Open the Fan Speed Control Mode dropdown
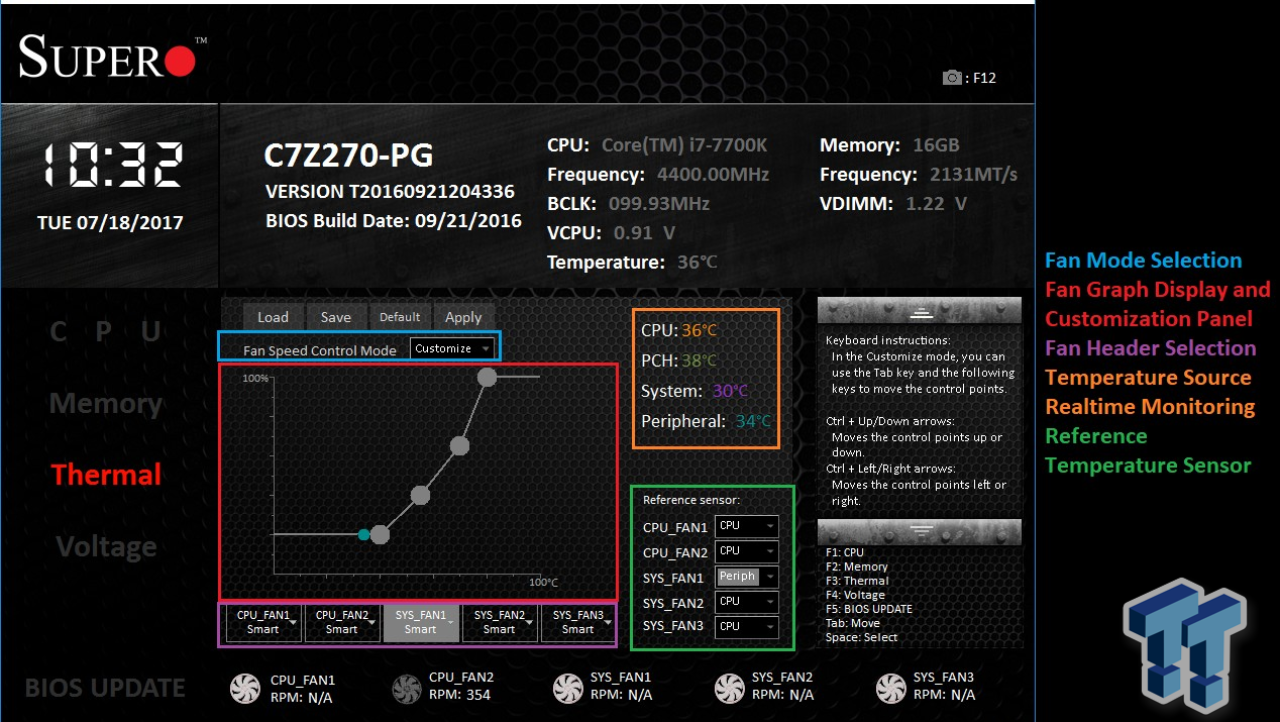This screenshot has width=1280, height=722. pos(453,348)
